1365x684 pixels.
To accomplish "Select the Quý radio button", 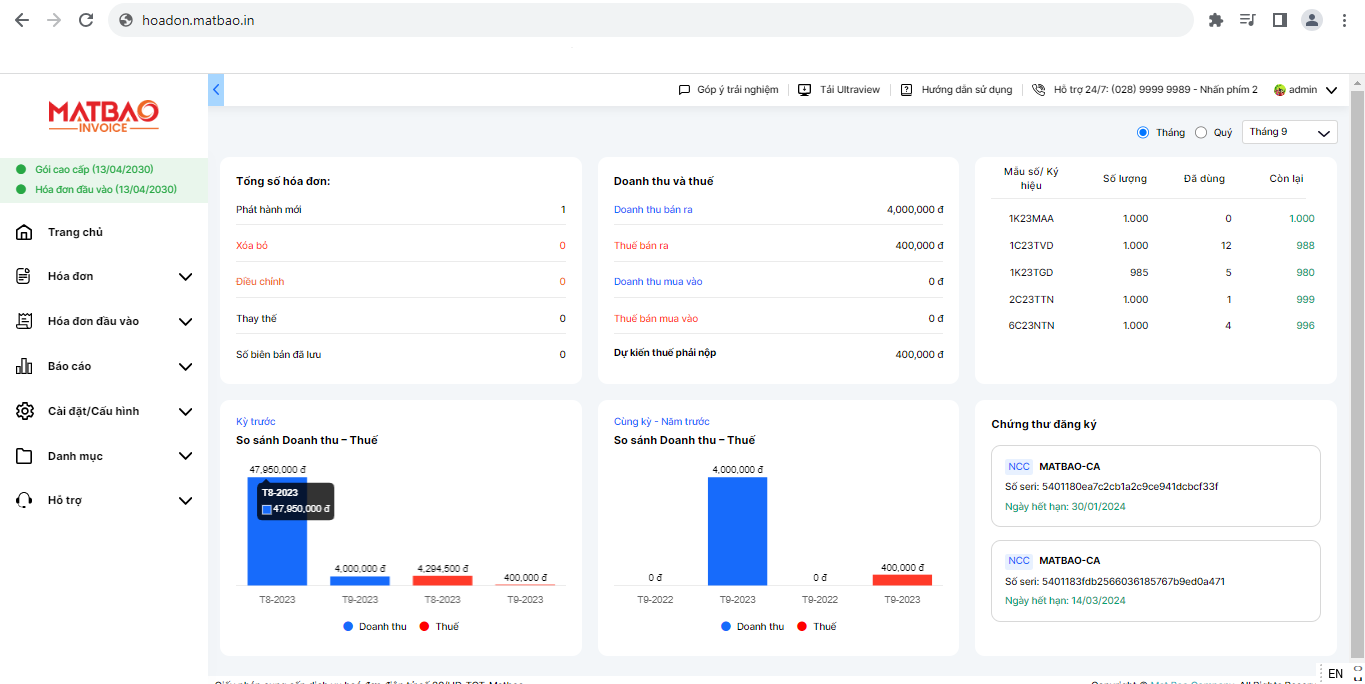I will [1201, 132].
